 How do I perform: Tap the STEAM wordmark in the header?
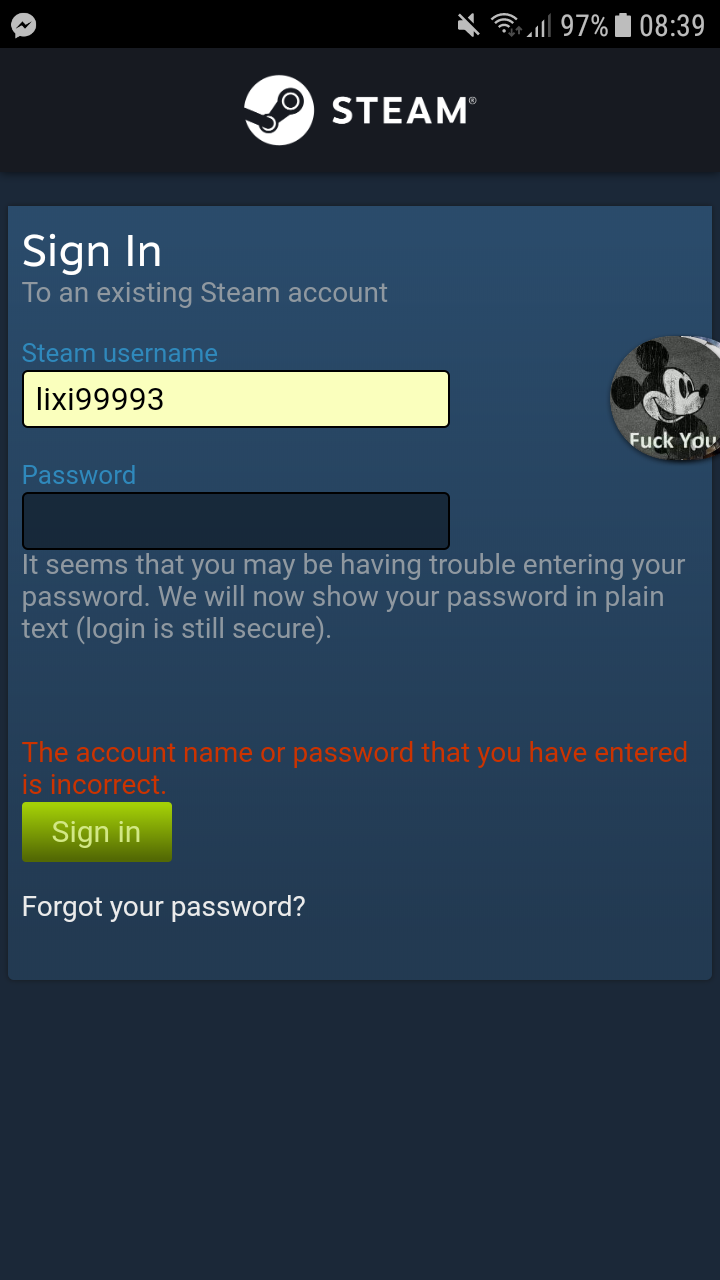click(403, 110)
